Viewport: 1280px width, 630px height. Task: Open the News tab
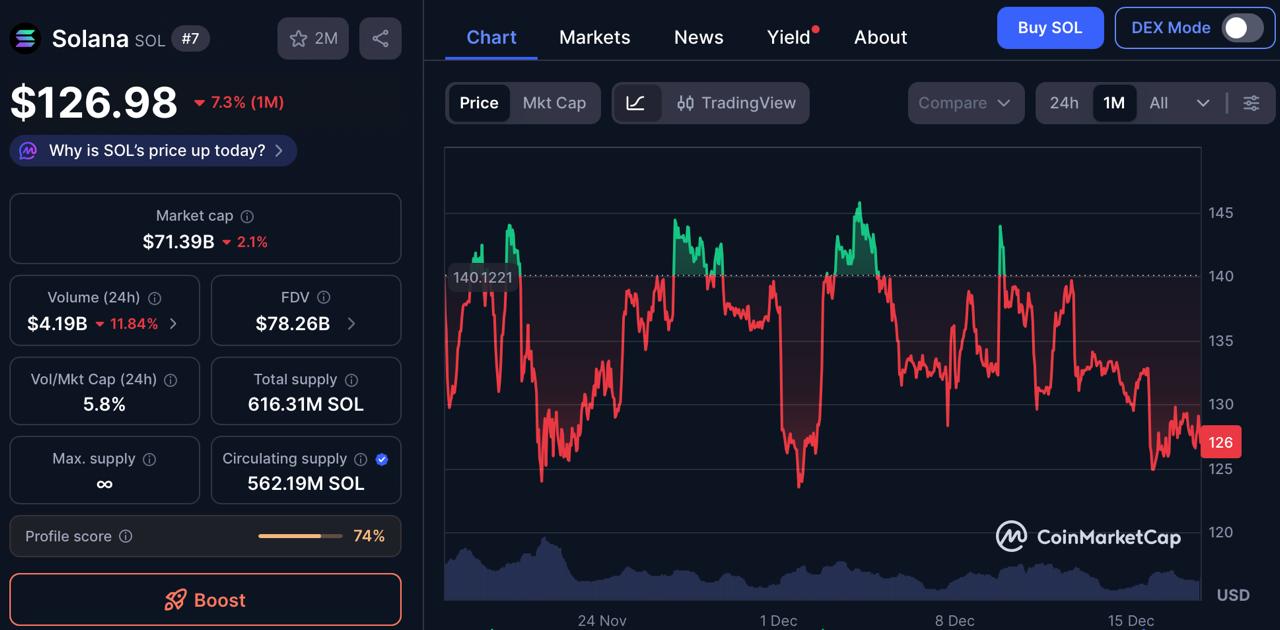tap(698, 37)
